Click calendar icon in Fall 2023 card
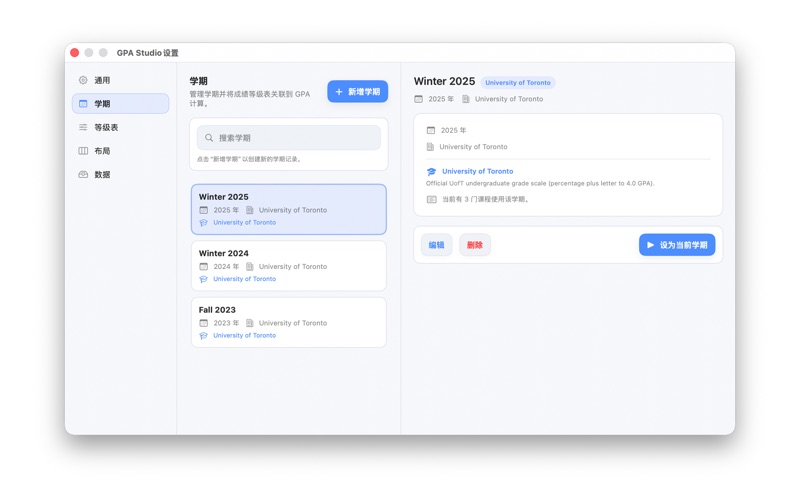This screenshot has height=500, width=800. click(x=204, y=323)
